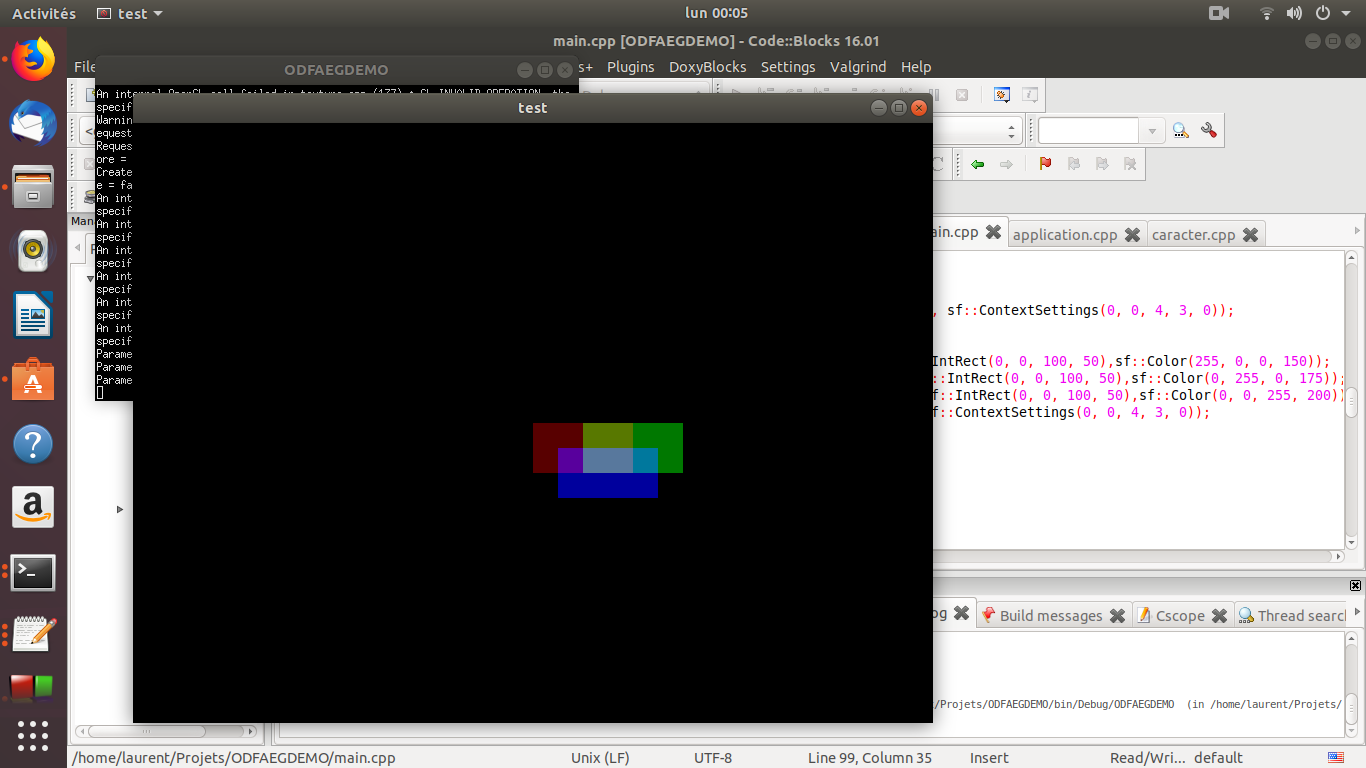The image size is (1366, 768).
Task: Click the US flag keyboard layout icon
Action: coord(1336,757)
